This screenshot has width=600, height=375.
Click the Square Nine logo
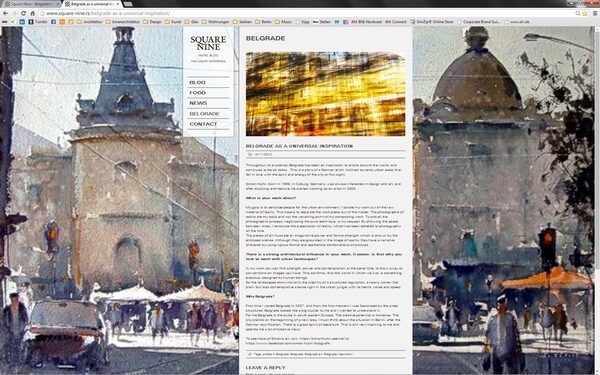coord(208,43)
